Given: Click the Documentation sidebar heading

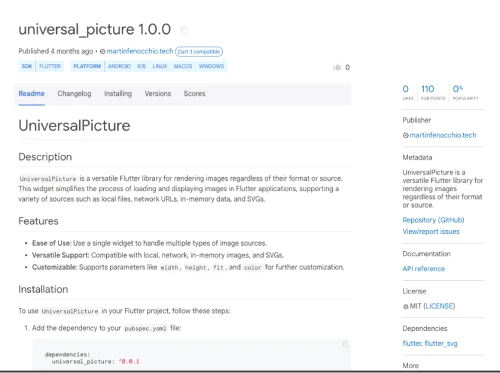Looking at the screenshot, I should (x=426, y=254).
